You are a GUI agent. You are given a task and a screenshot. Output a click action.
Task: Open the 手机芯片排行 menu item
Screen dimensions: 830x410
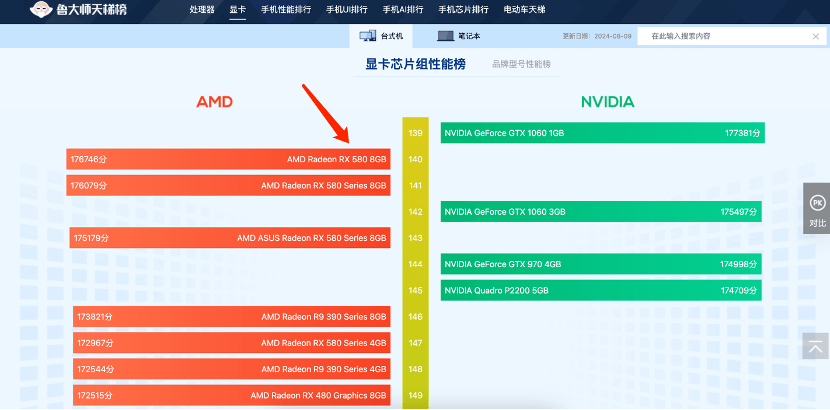coord(462,10)
